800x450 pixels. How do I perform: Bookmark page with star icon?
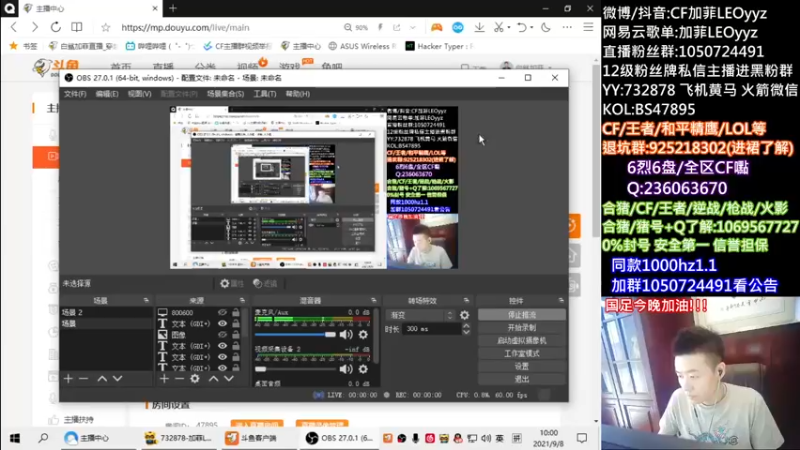[x=106, y=28]
